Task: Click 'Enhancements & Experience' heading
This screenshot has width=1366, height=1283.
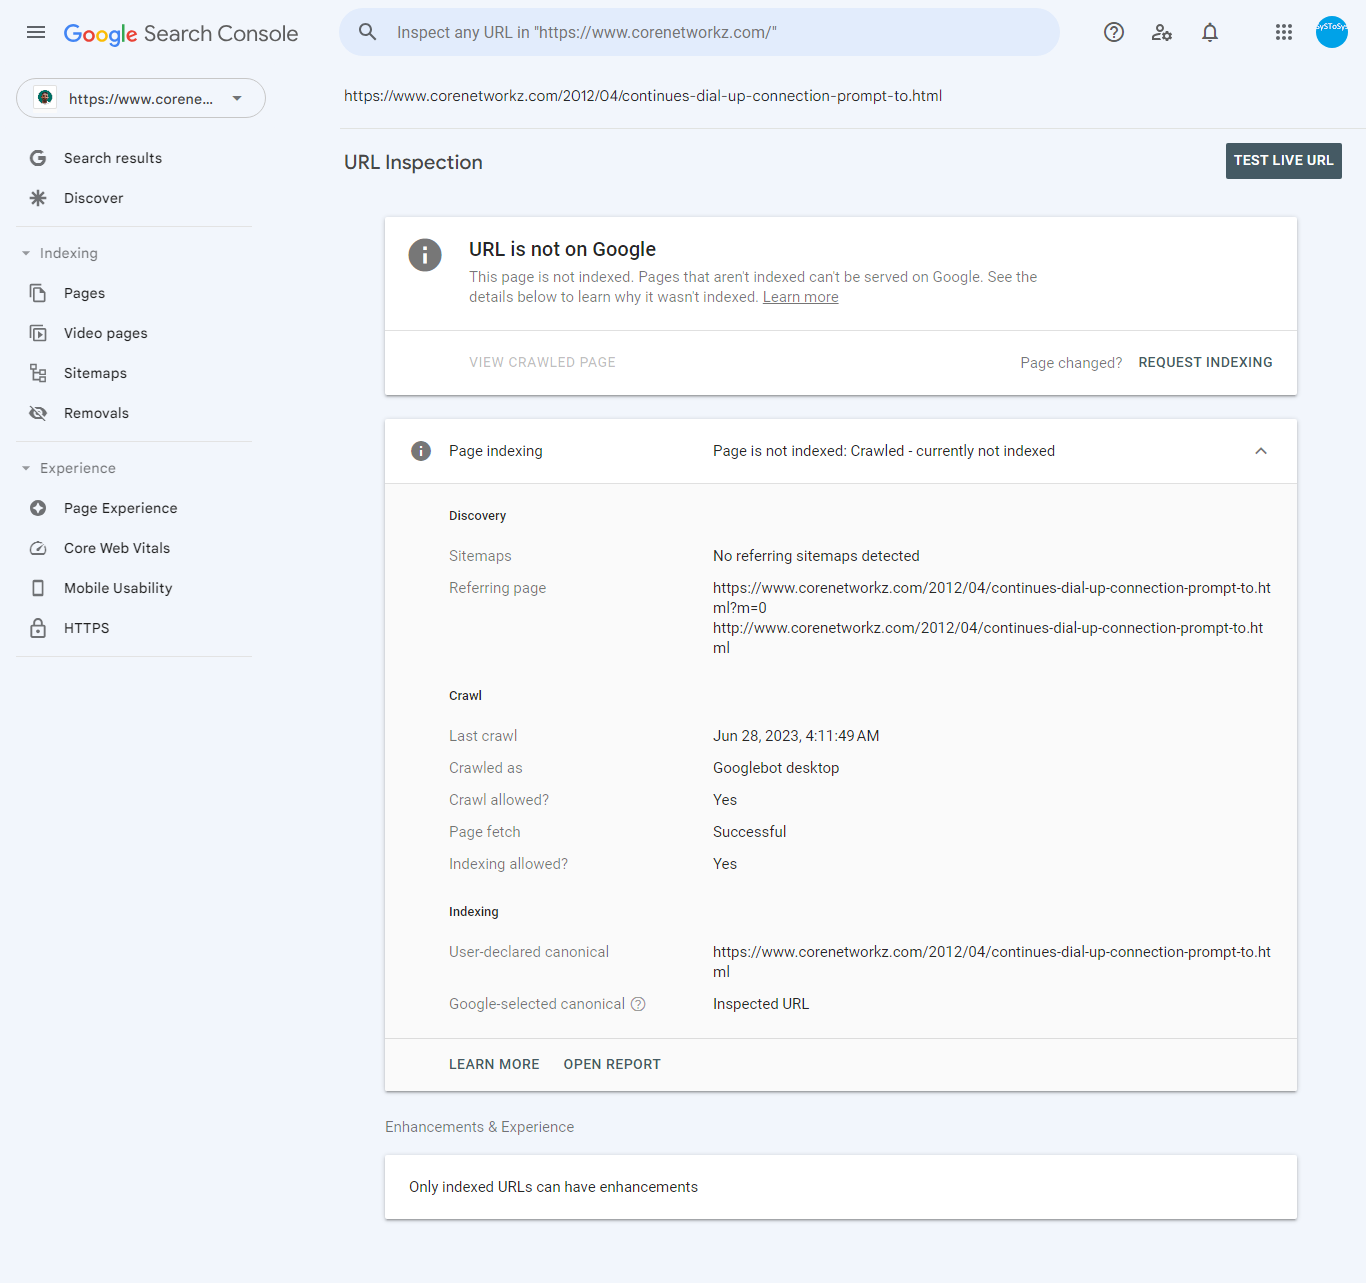Action: (479, 1127)
